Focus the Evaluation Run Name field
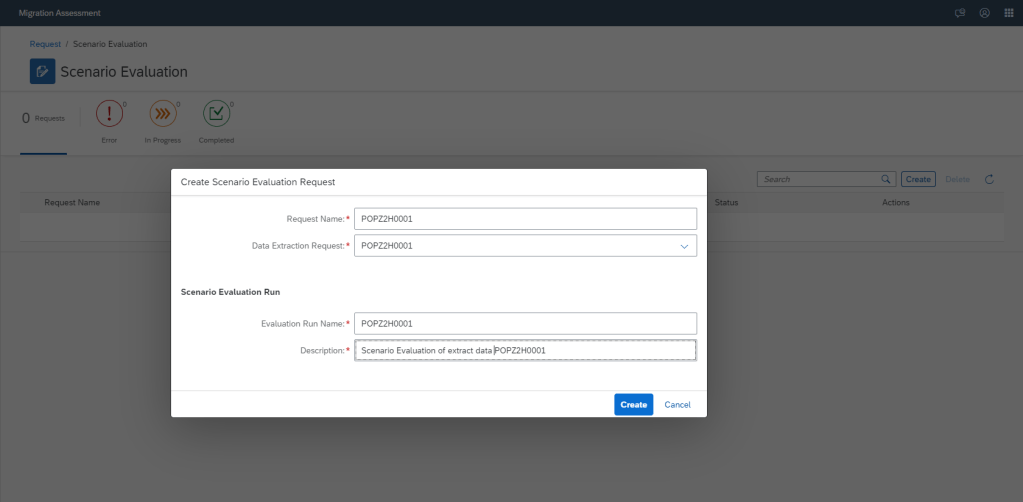Image resolution: width=1023 pixels, height=502 pixels. (x=525, y=323)
